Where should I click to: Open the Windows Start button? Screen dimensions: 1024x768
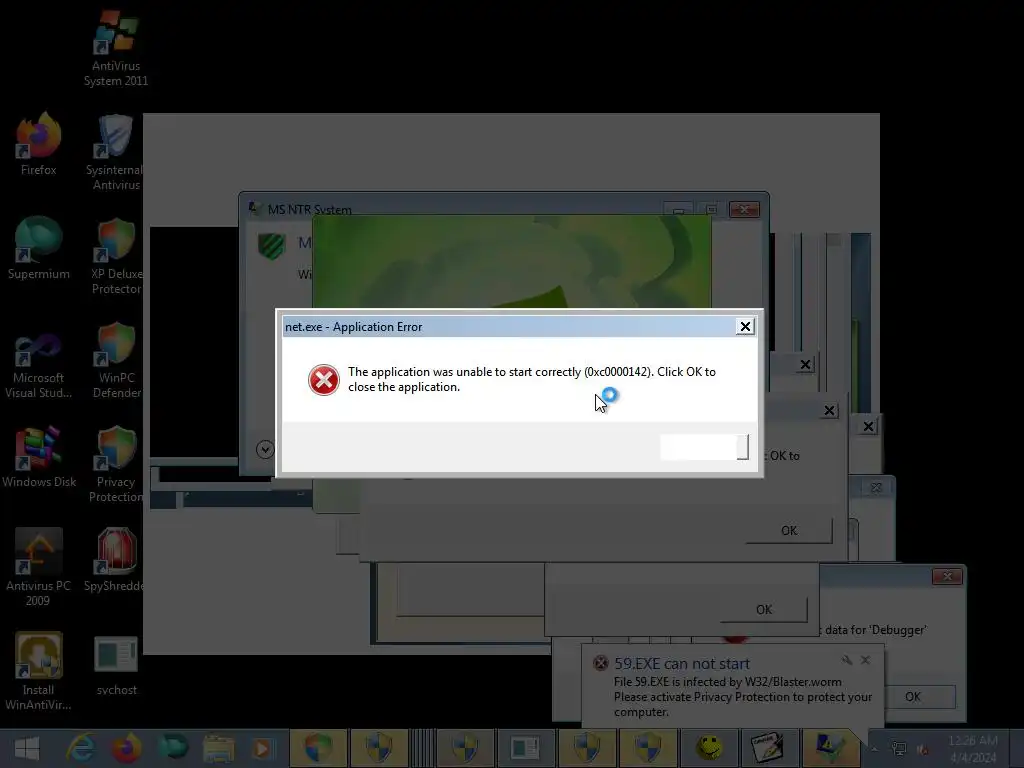coord(27,748)
